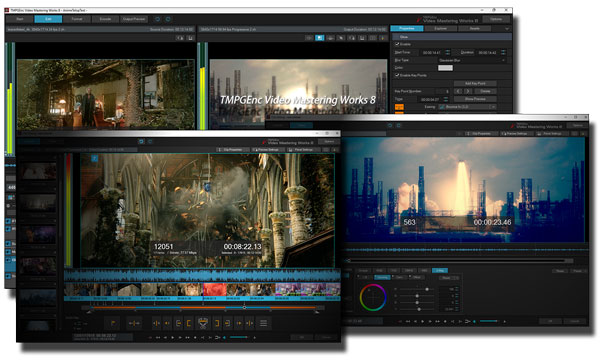Open Clip Properties in the cut editor window
This screenshot has width=600, height=360.
click(x=233, y=150)
